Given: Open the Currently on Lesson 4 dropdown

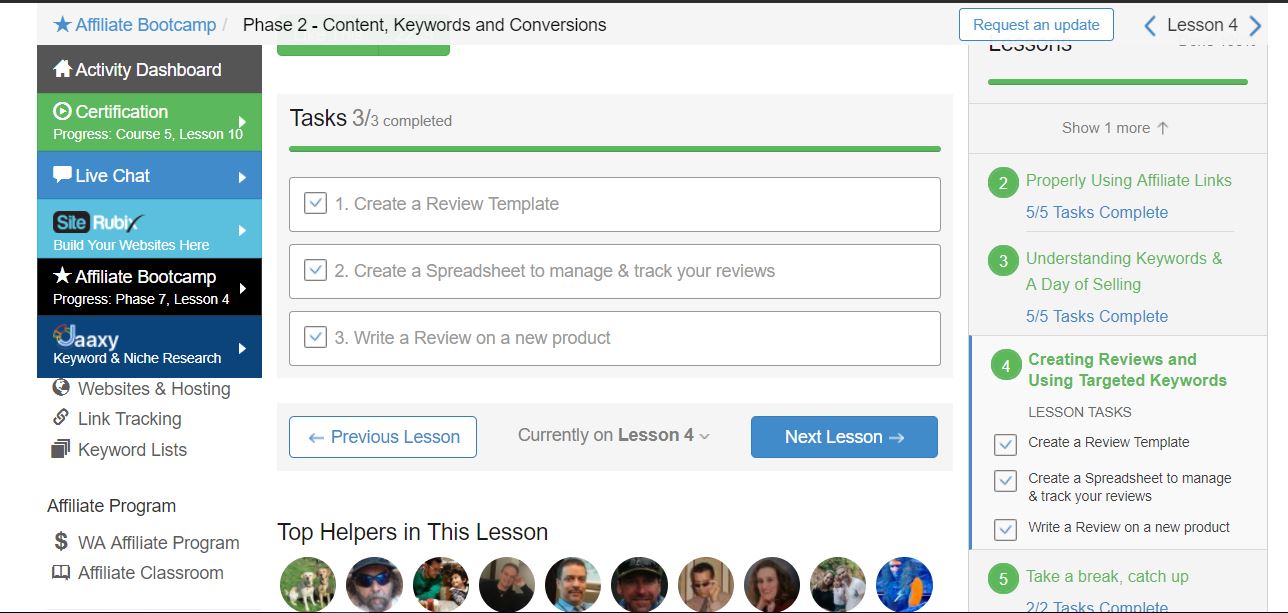Looking at the screenshot, I should click(x=614, y=436).
